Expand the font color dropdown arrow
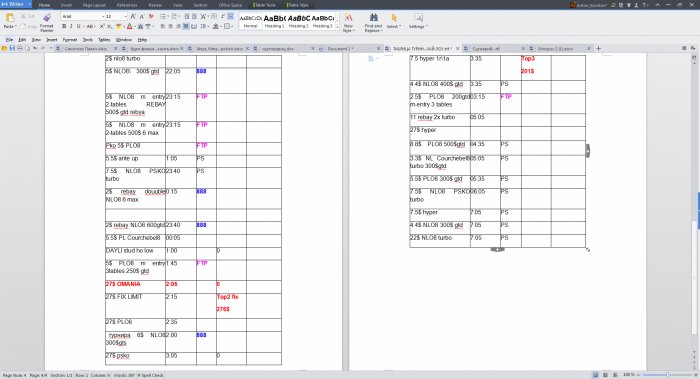Viewport: 700px width, 379px height. pyautogui.click(x=134, y=26)
